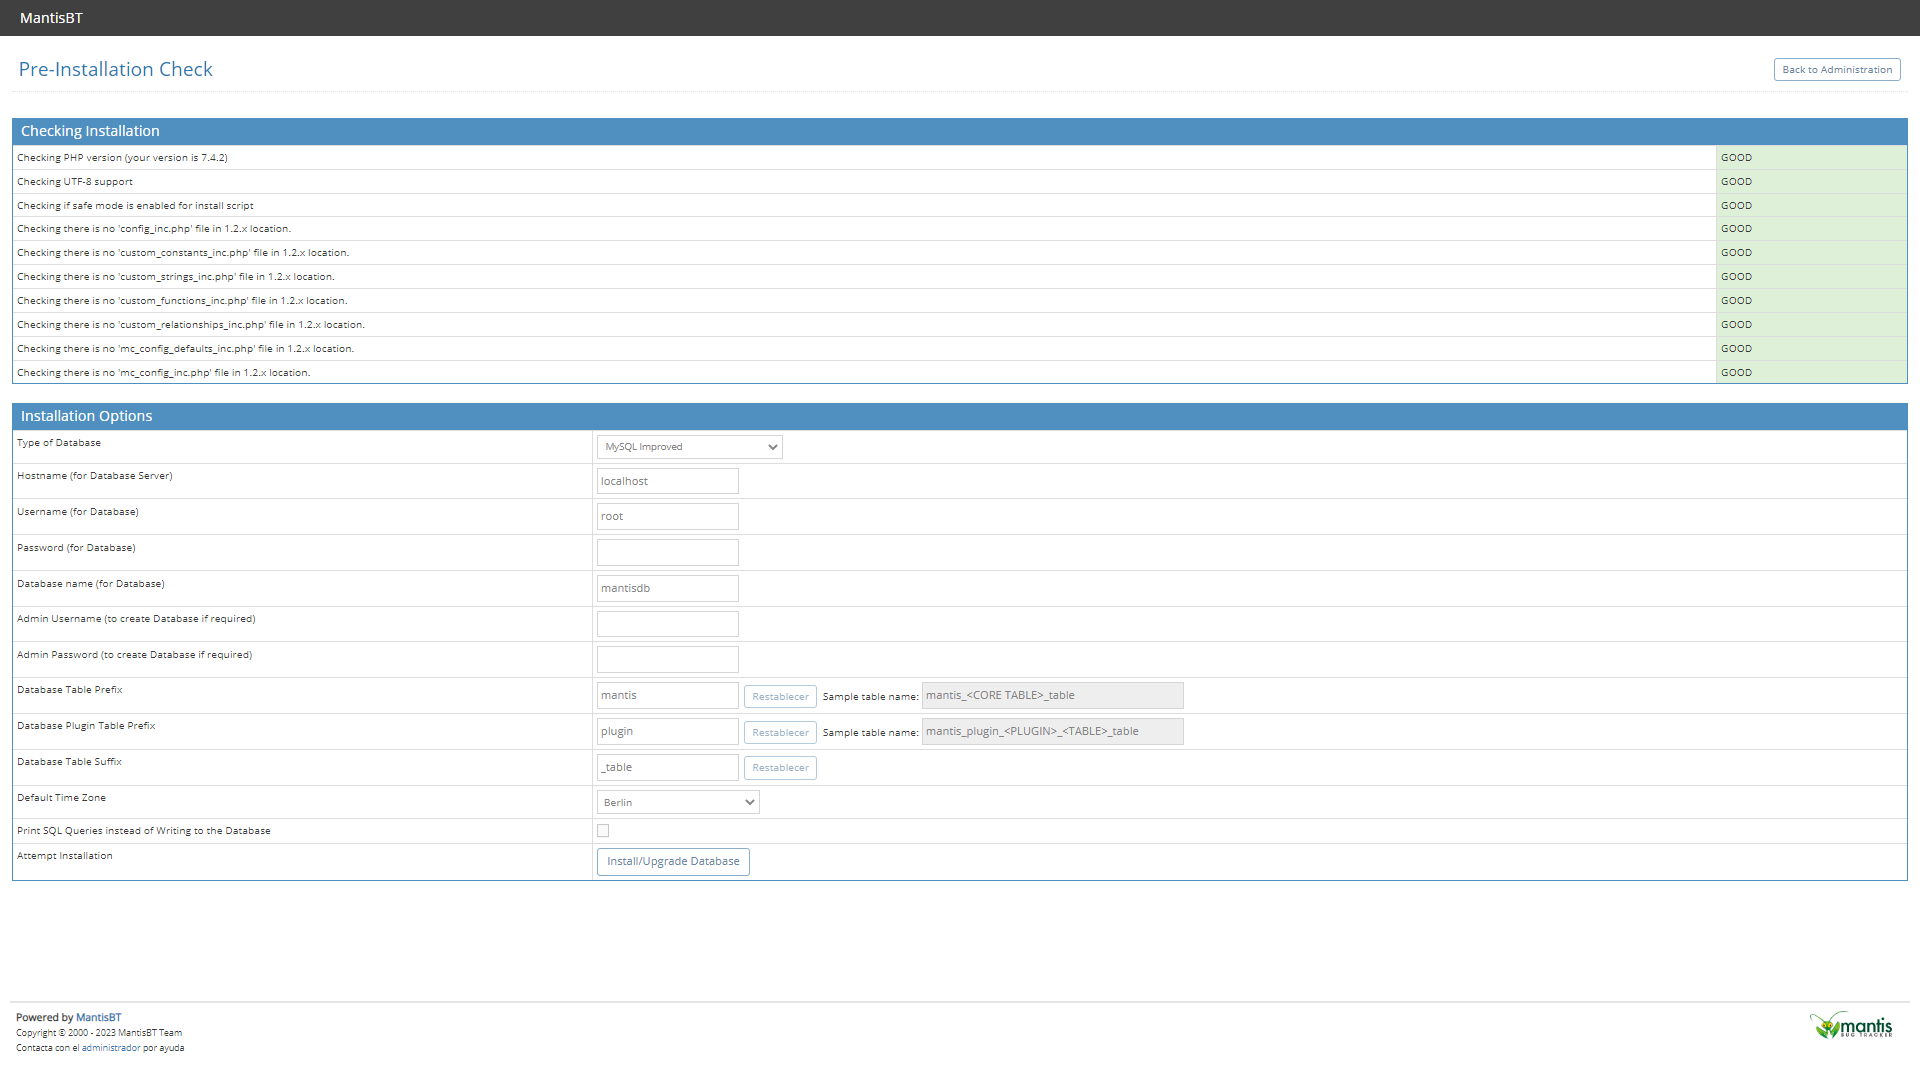The height and width of the screenshot is (1080, 1920).
Task: Click Install/Upgrade Database button
Action: [673, 862]
